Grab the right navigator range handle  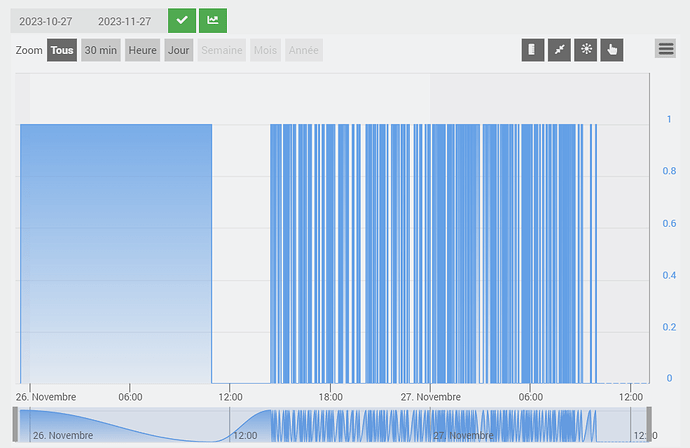click(x=649, y=425)
